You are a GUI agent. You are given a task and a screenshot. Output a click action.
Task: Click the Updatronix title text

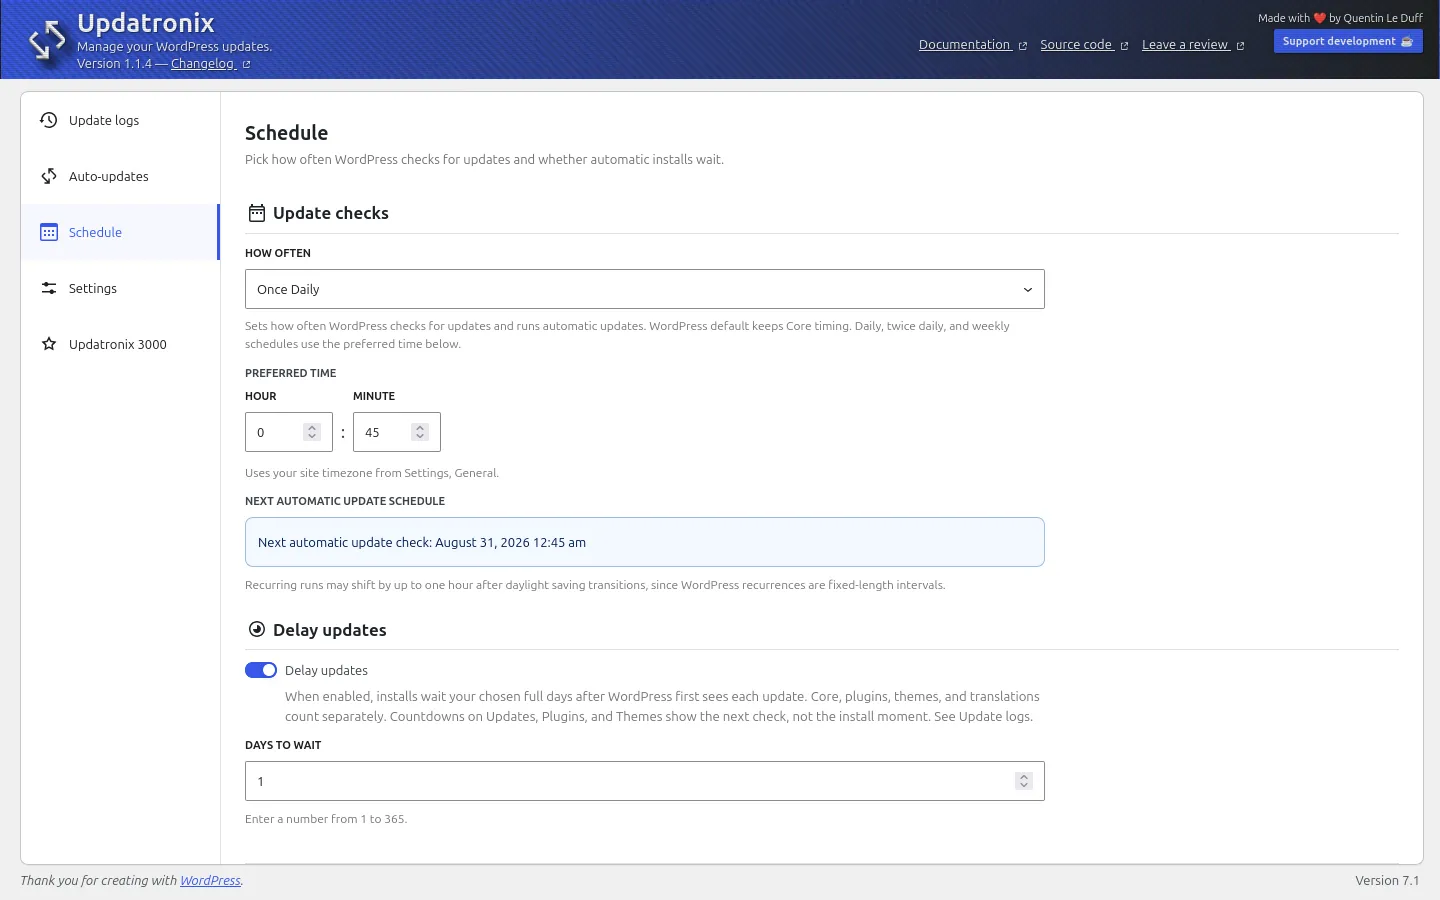[x=146, y=23]
